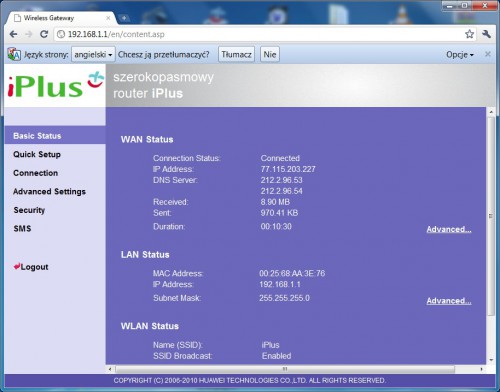Viewport: 500px width, 392px height.
Task: Click the WLAN Status heading
Action: tap(150, 326)
